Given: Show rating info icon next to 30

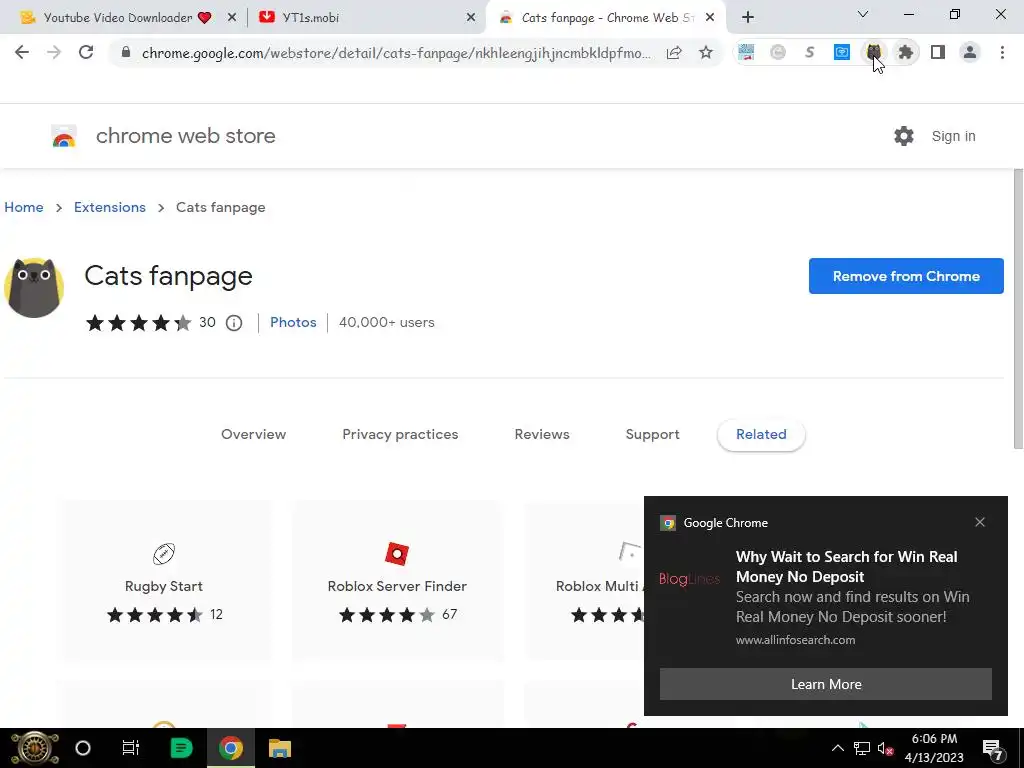Looking at the screenshot, I should 234,323.
